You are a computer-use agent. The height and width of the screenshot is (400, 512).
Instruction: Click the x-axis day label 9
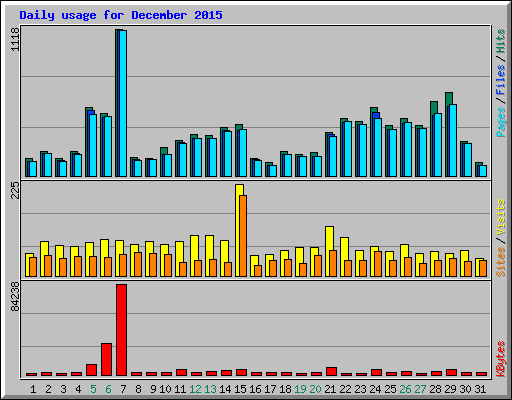point(153,389)
